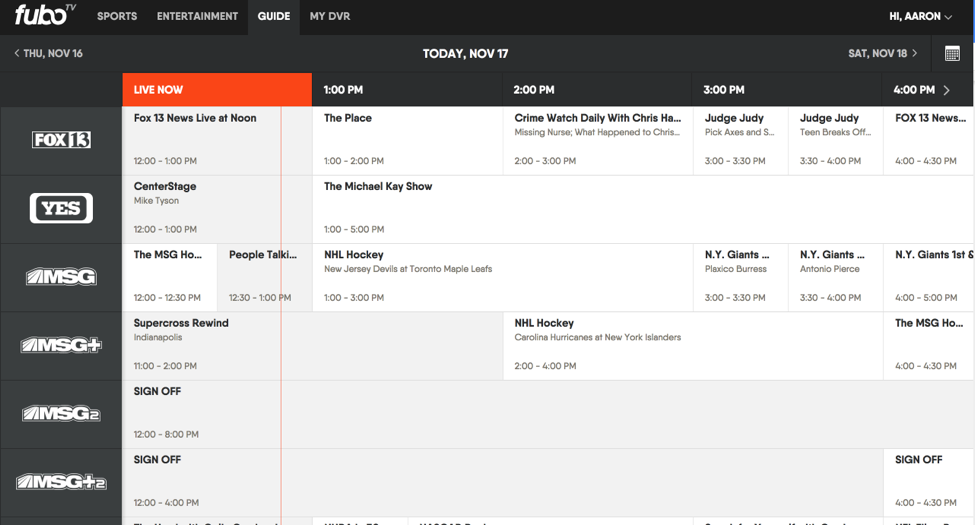The image size is (975, 525).
Task: Open N.Y. Giants 1st & ... 4:00 PM listing
Action: click(x=929, y=277)
